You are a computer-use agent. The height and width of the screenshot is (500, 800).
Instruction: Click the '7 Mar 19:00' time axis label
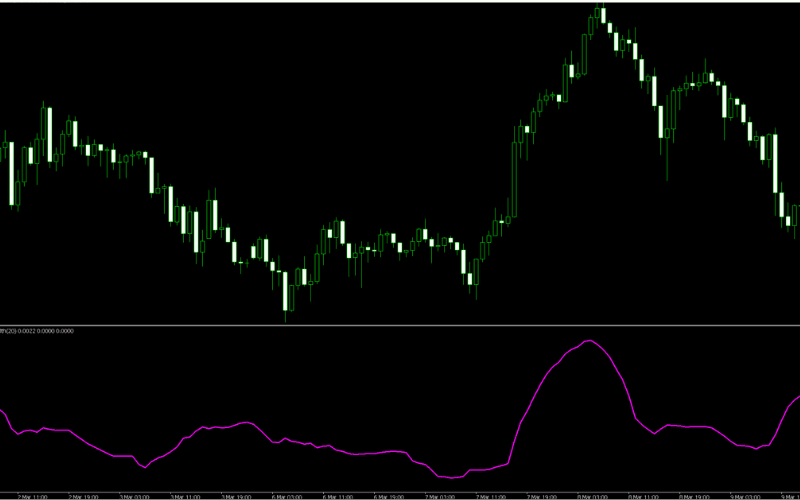pyautogui.click(x=542, y=496)
